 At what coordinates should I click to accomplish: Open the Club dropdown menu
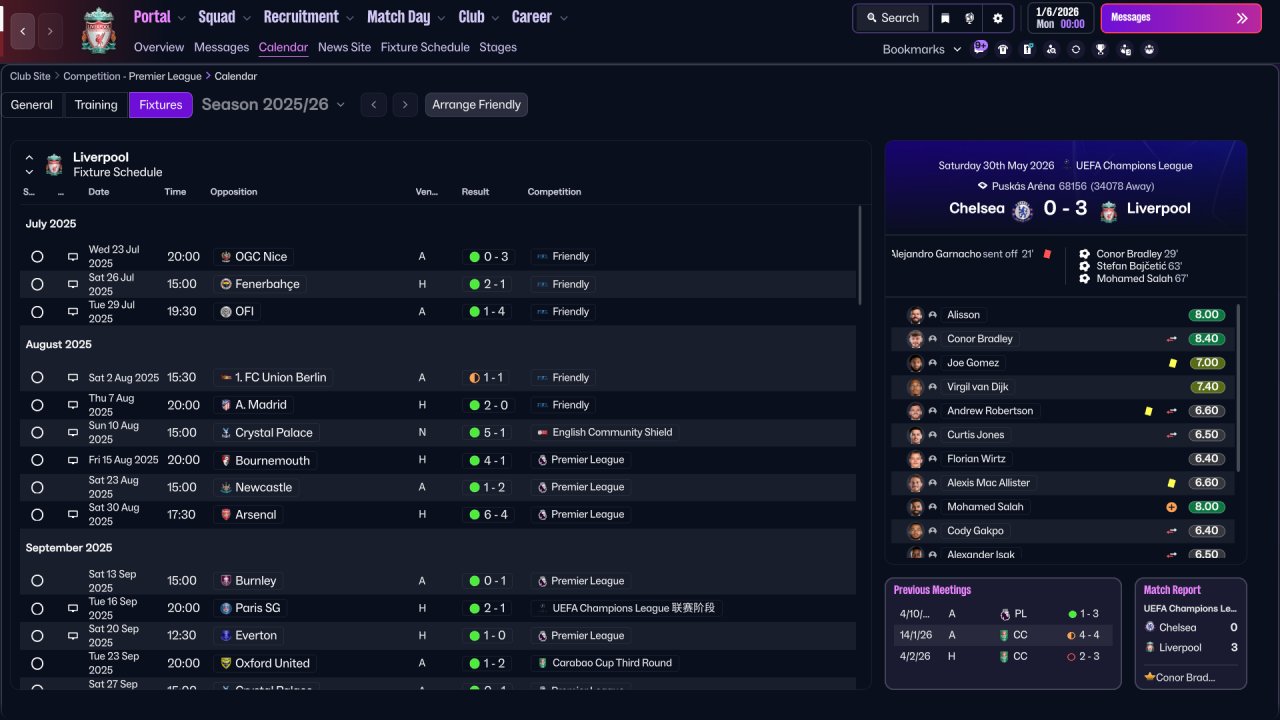[x=480, y=17]
